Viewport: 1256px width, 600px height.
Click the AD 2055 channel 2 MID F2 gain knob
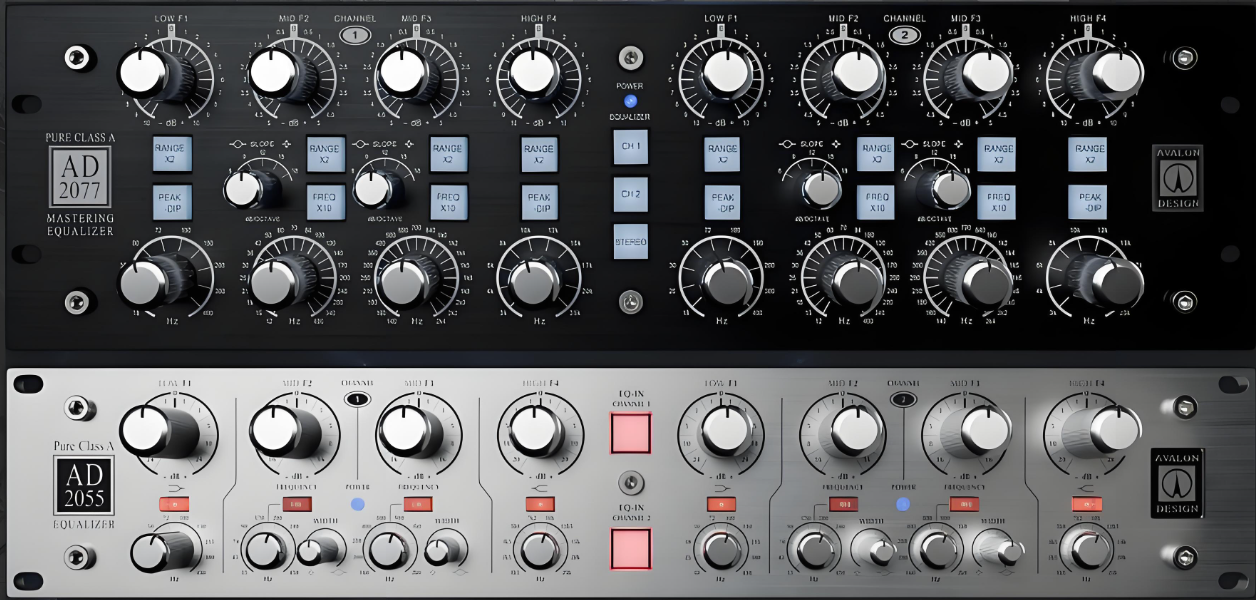848,432
